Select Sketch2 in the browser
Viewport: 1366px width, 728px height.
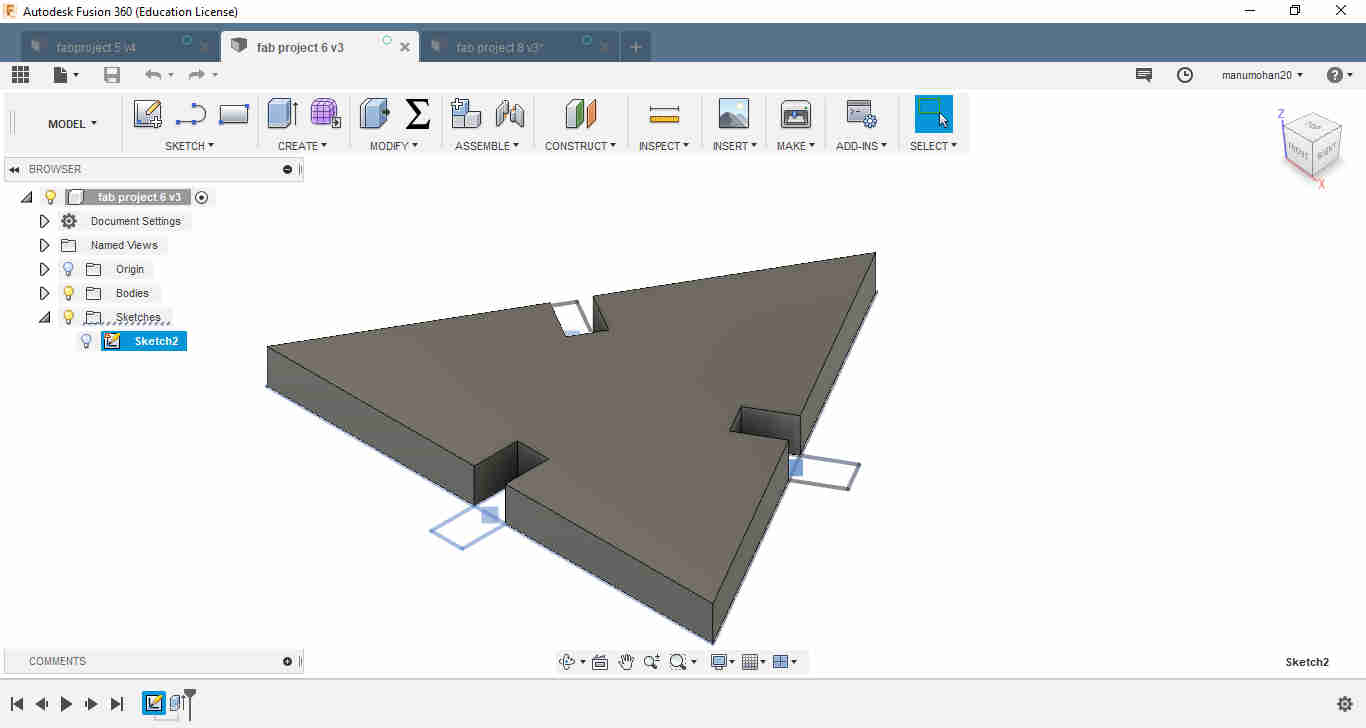click(x=144, y=341)
